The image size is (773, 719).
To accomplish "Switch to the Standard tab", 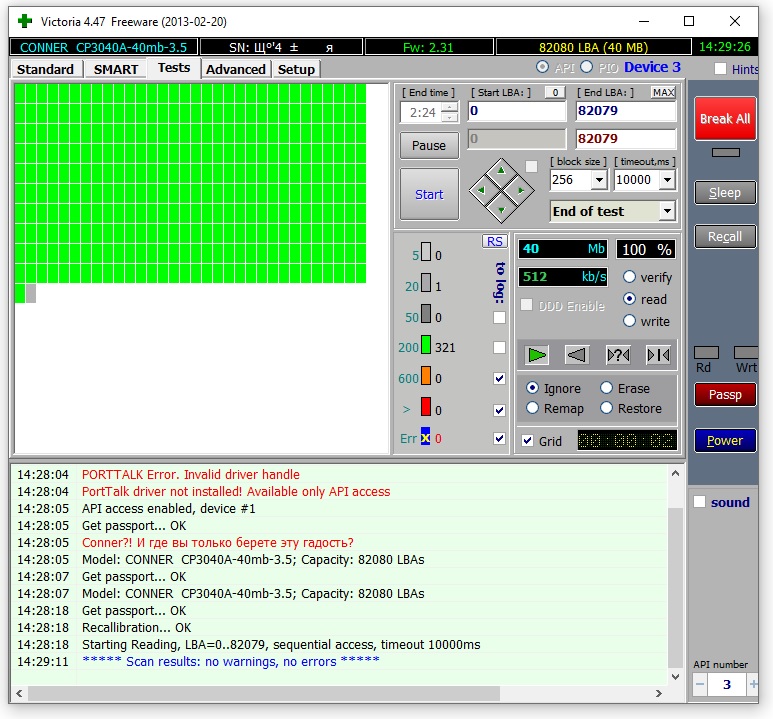I will 45,69.
